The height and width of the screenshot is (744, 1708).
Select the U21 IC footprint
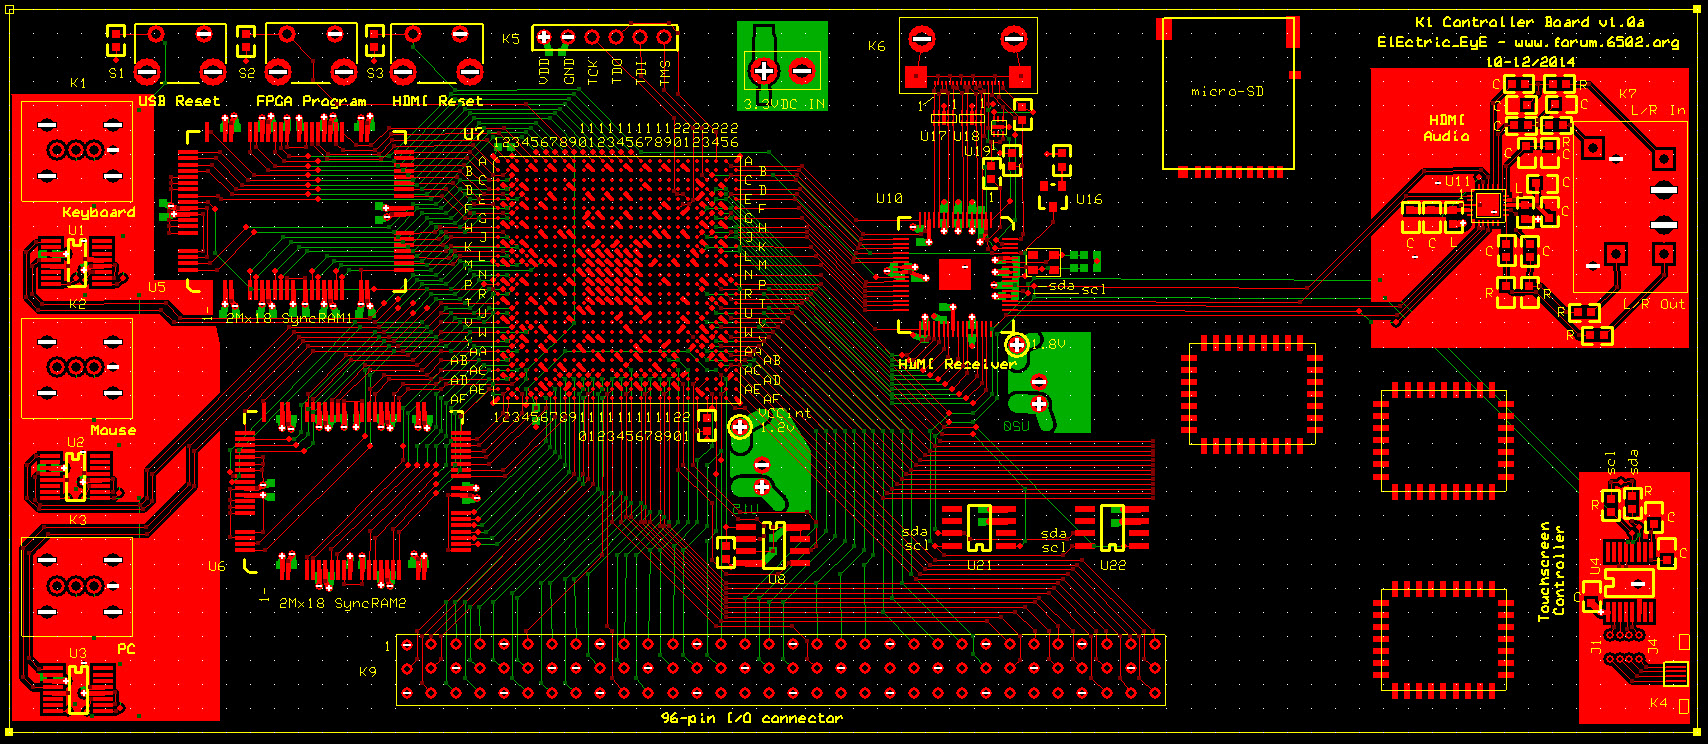979,528
